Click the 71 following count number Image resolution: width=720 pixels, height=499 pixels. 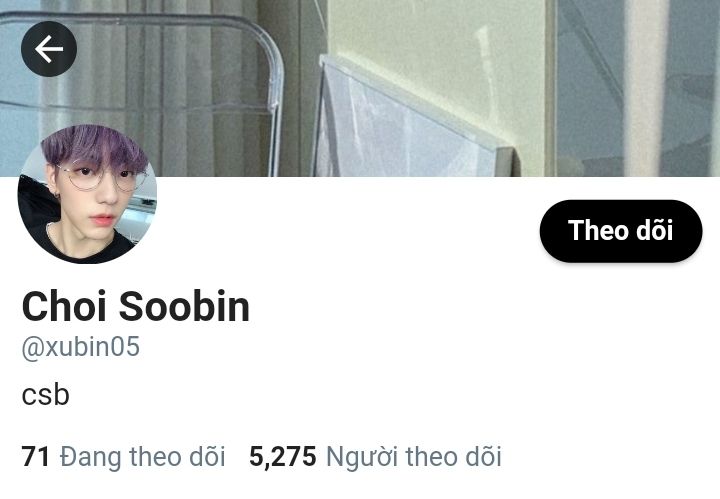[x=35, y=457]
